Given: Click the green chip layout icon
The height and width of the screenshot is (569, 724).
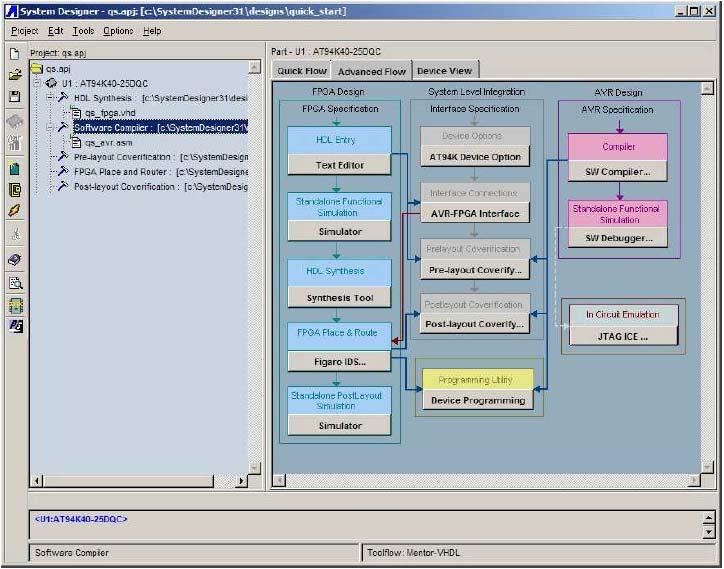Looking at the screenshot, I should (15, 306).
